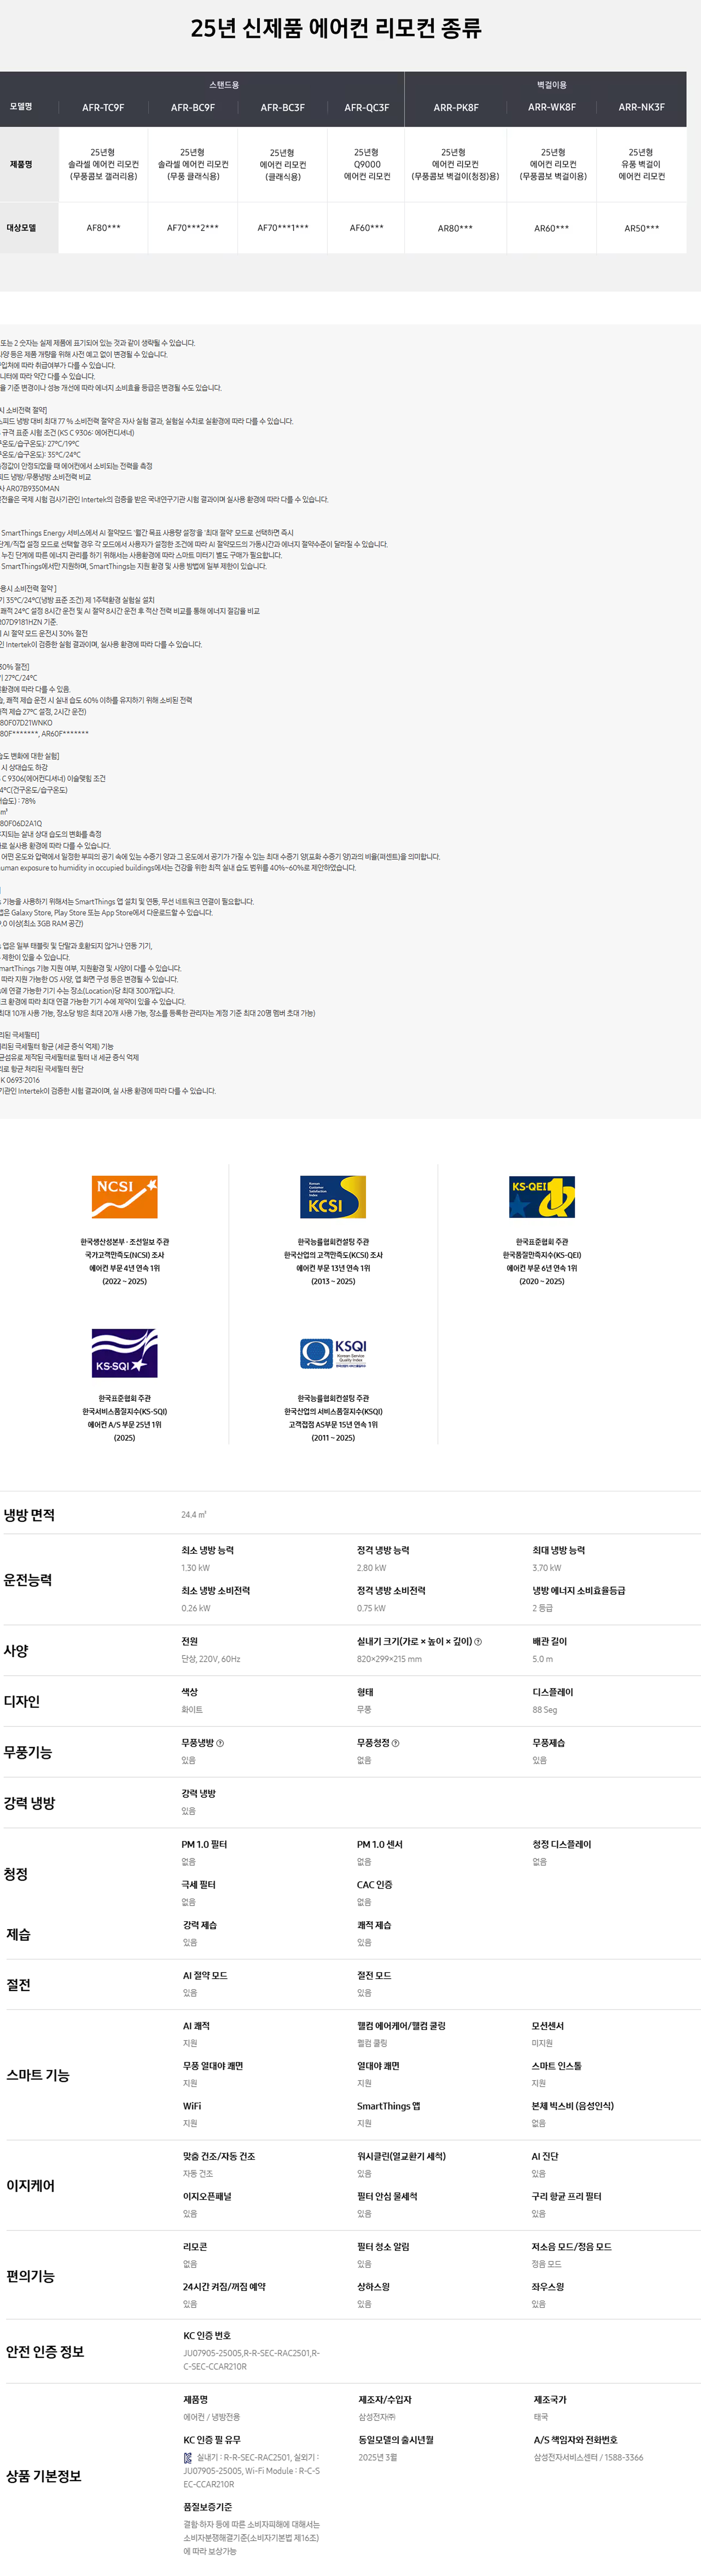Open info icon beside 실내기 크기 spec
Screen dimensions: 701x2576
pos(478,1641)
